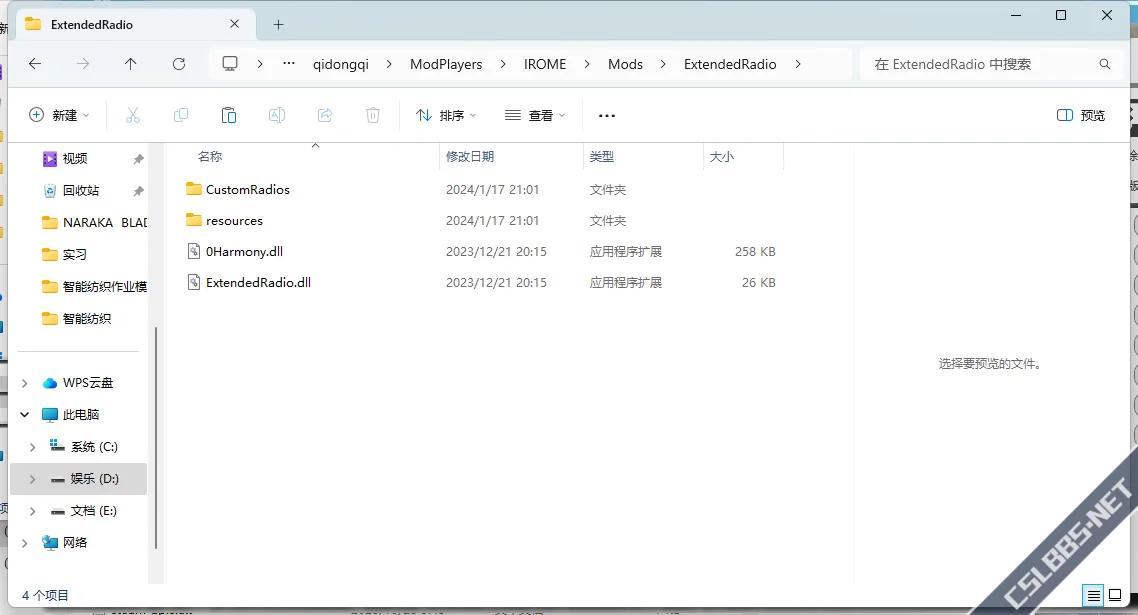Image resolution: width=1138 pixels, height=615 pixels.
Task: Expand the 娱乐 (D:) drive node
Action: (x=32, y=478)
